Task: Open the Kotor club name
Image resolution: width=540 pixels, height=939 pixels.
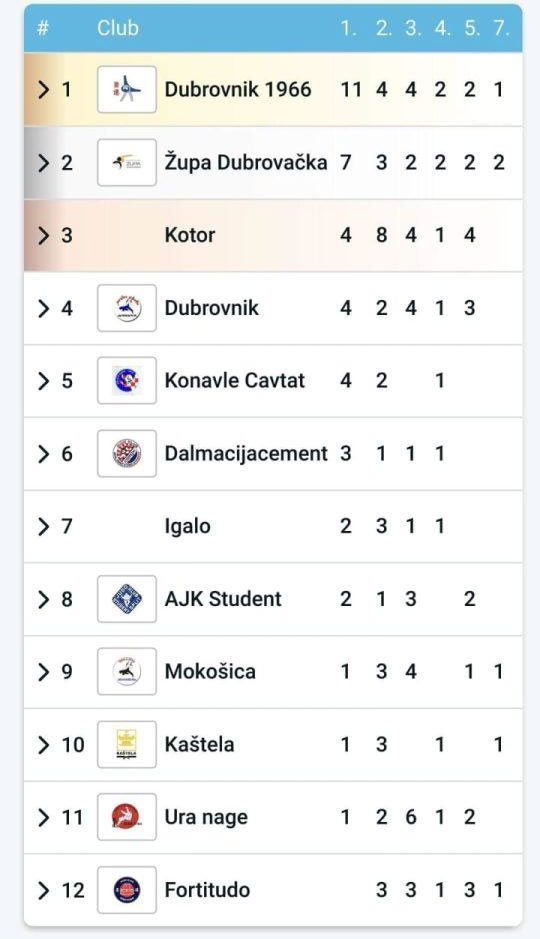Action: point(190,235)
